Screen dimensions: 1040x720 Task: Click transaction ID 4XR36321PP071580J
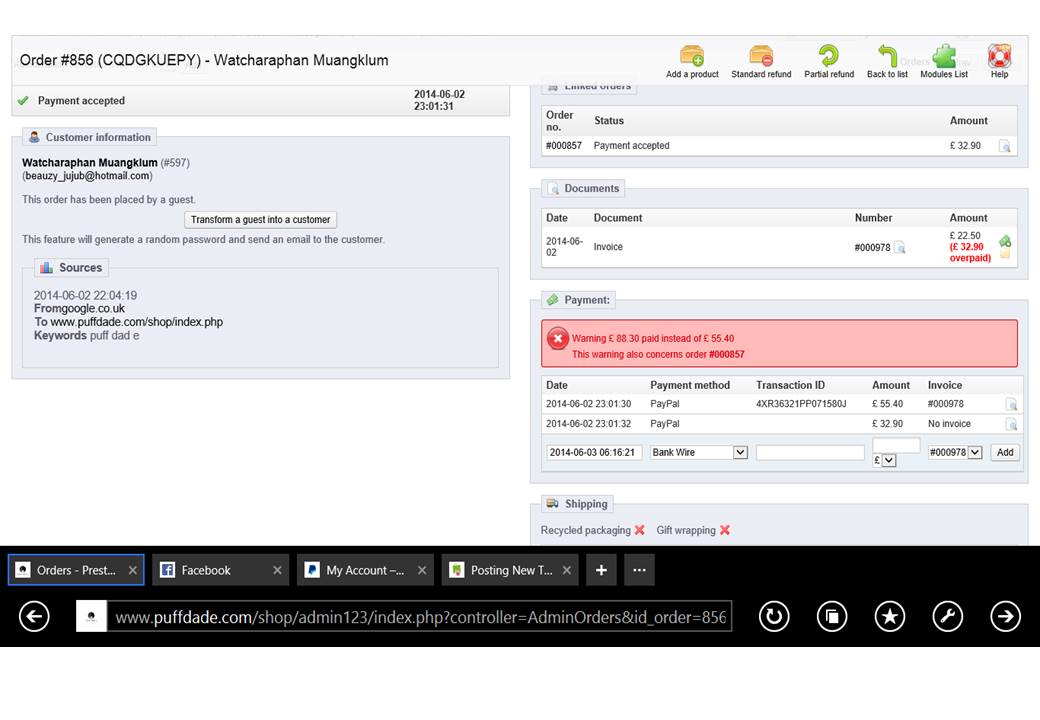coord(801,404)
